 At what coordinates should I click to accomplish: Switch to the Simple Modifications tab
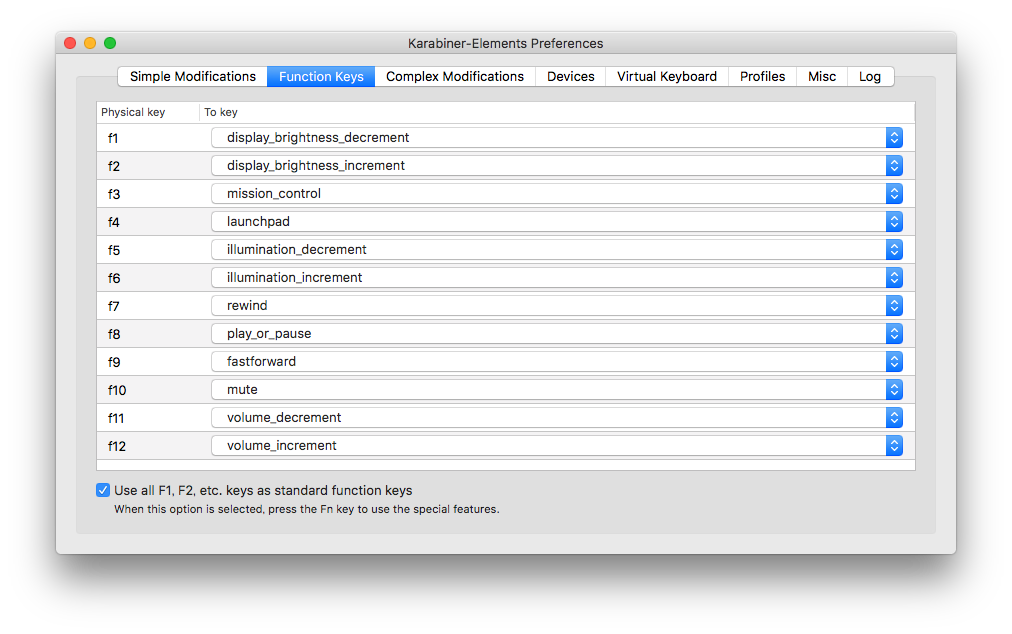coord(192,76)
